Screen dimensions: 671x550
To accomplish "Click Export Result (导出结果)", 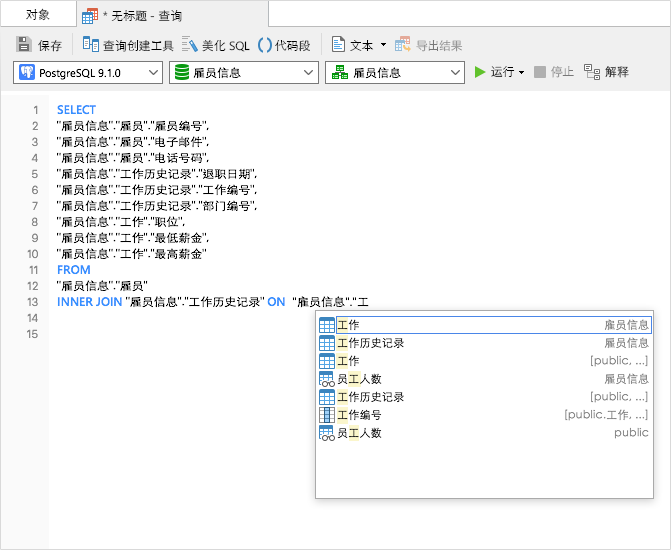I will pyautogui.click(x=428, y=45).
